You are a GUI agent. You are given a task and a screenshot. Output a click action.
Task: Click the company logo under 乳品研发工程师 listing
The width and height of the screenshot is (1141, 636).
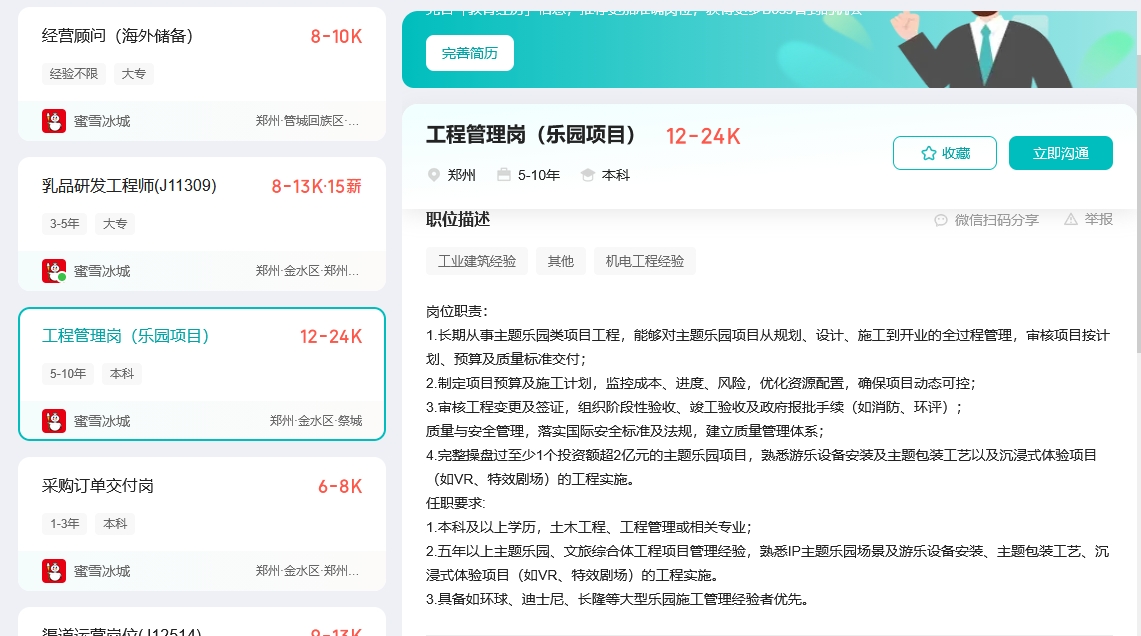(x=54, y=271)
